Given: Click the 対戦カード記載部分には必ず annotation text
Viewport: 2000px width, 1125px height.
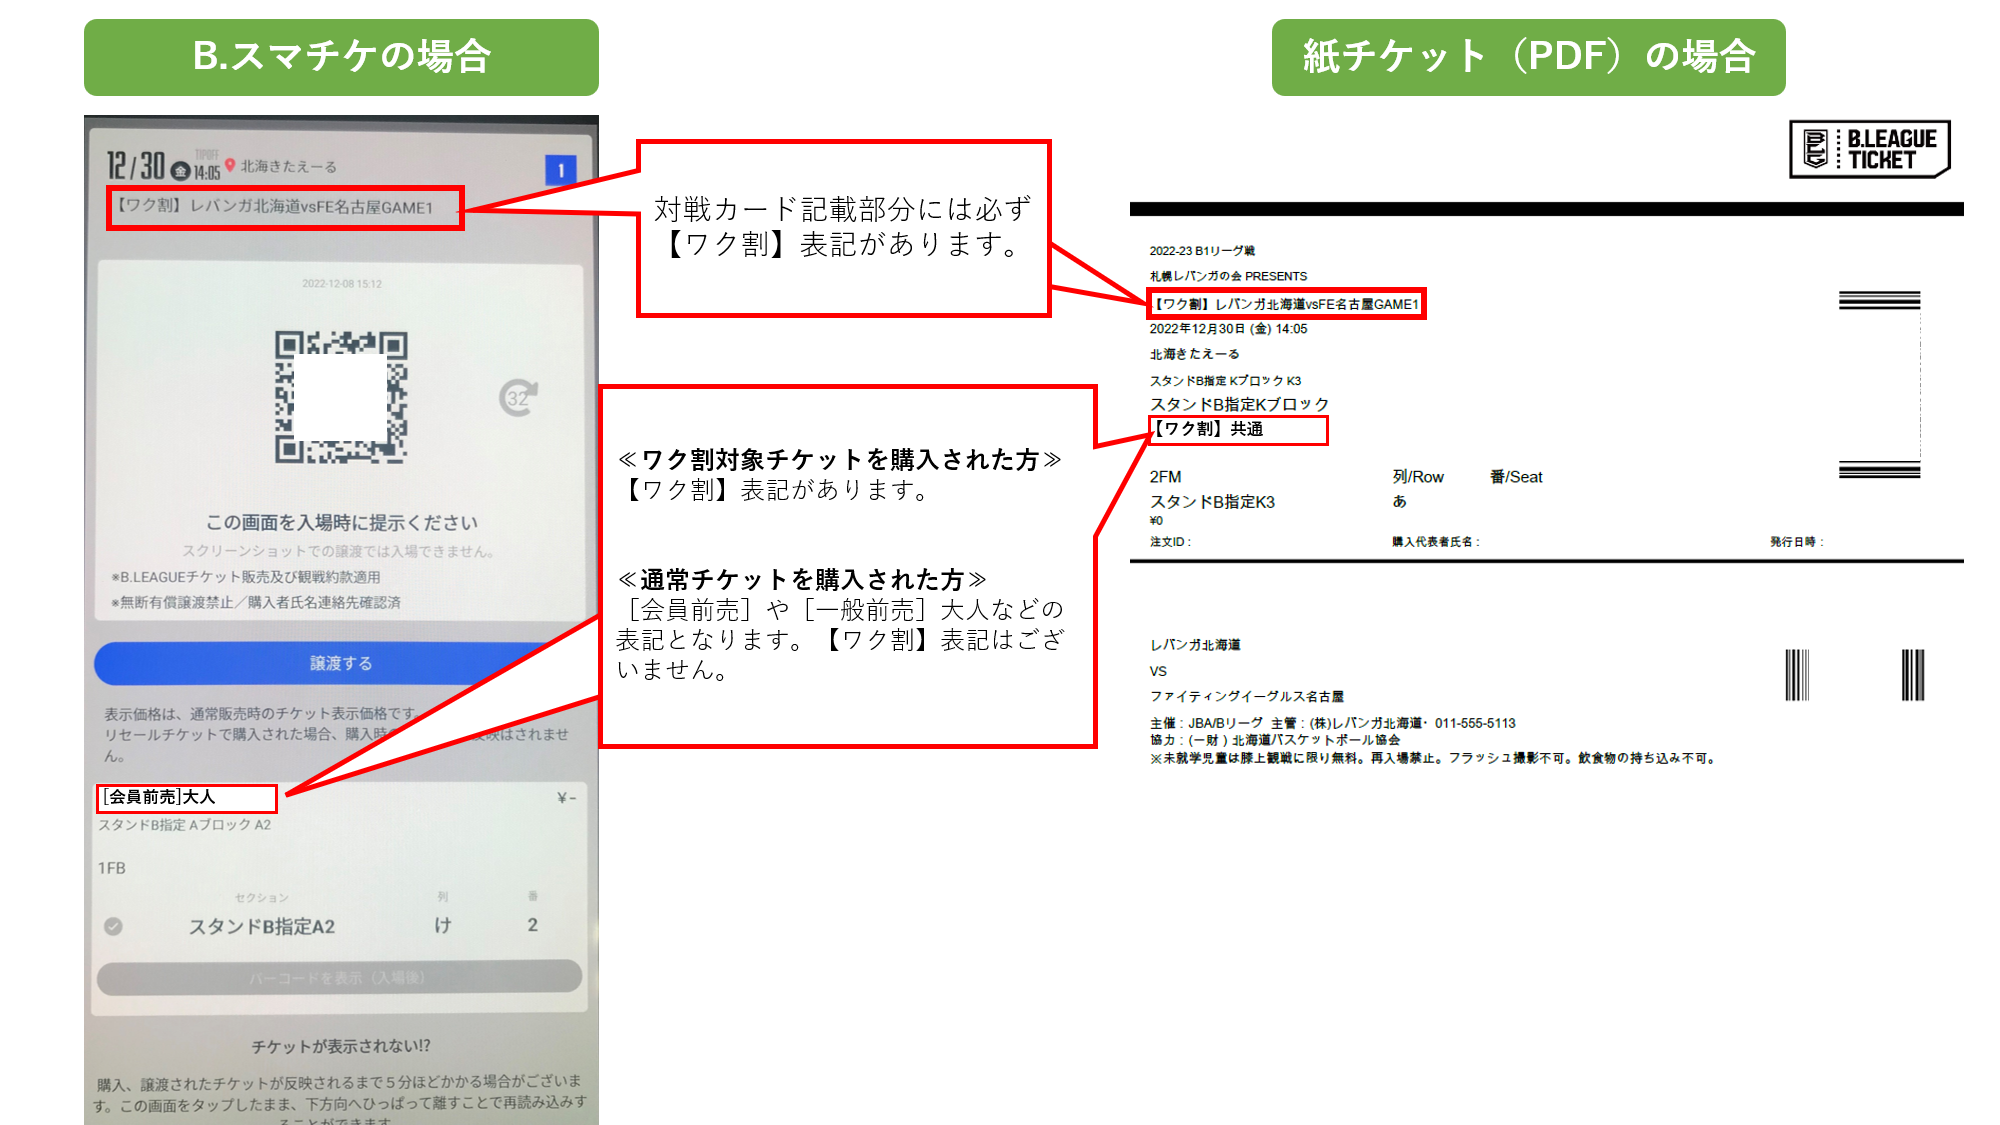Looking at the screenshot, I should click(x=842, y=209).
